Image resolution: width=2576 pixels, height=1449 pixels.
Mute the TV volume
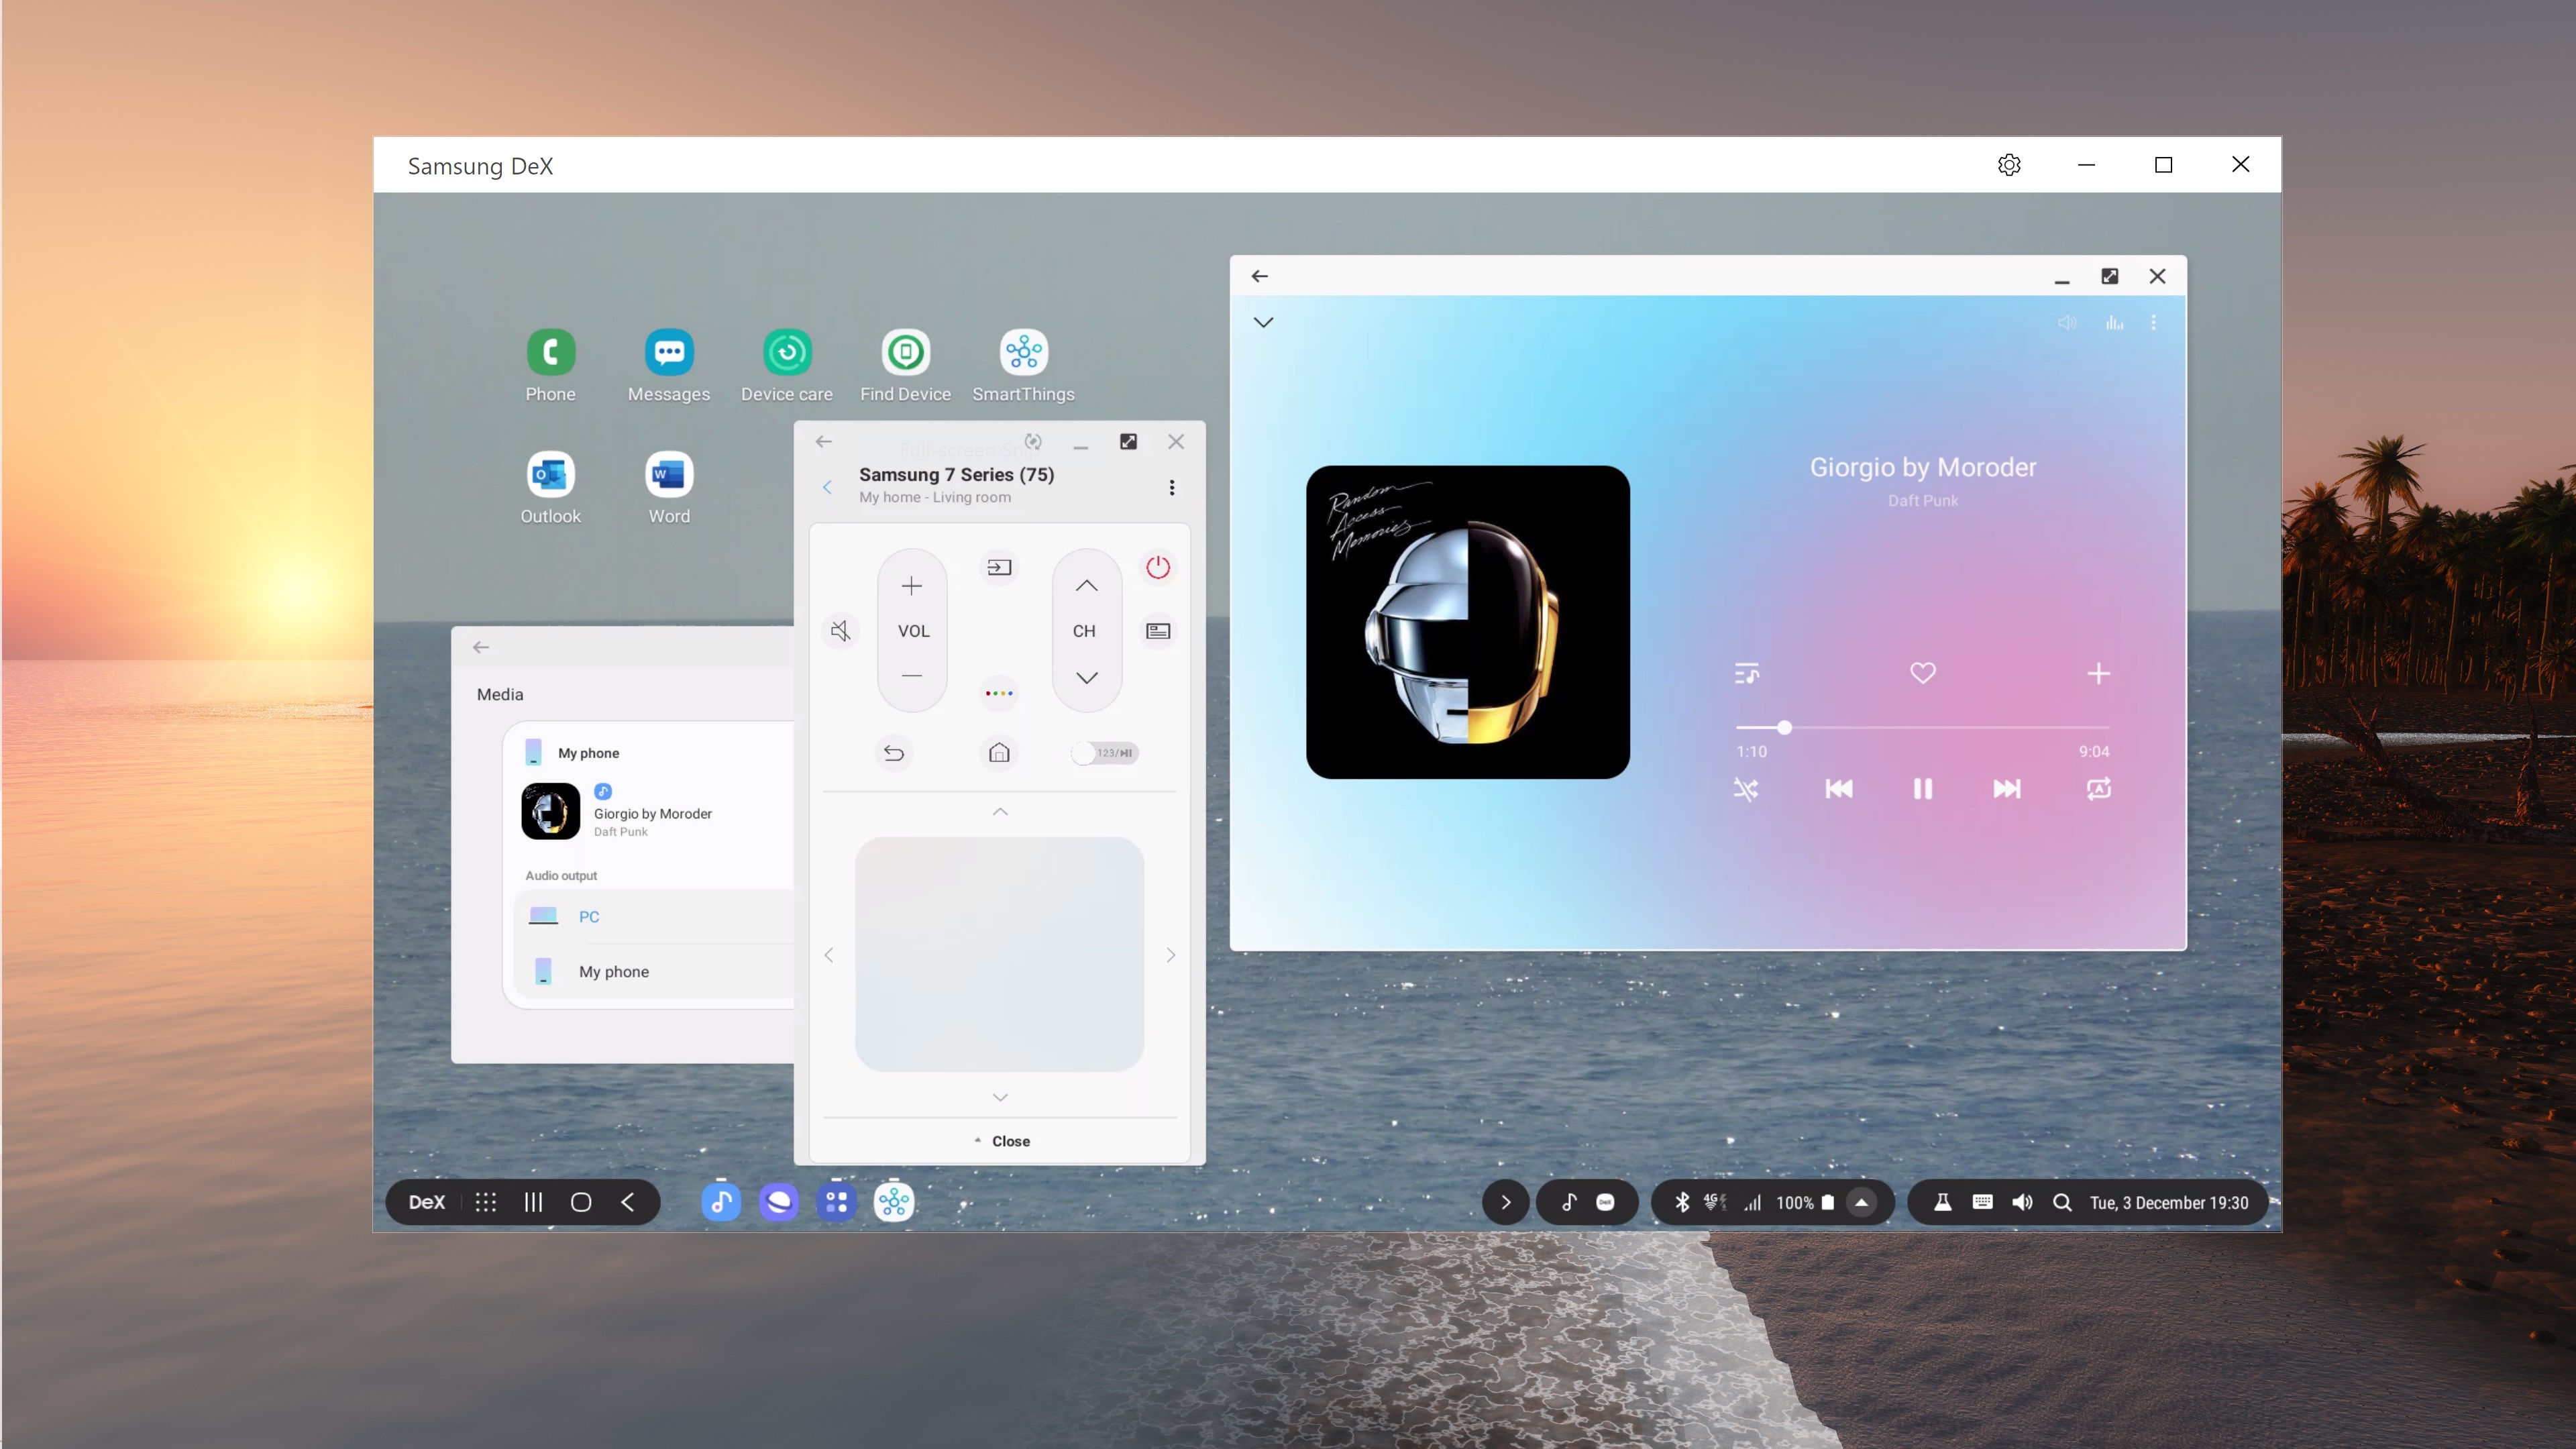pos(841,631)
